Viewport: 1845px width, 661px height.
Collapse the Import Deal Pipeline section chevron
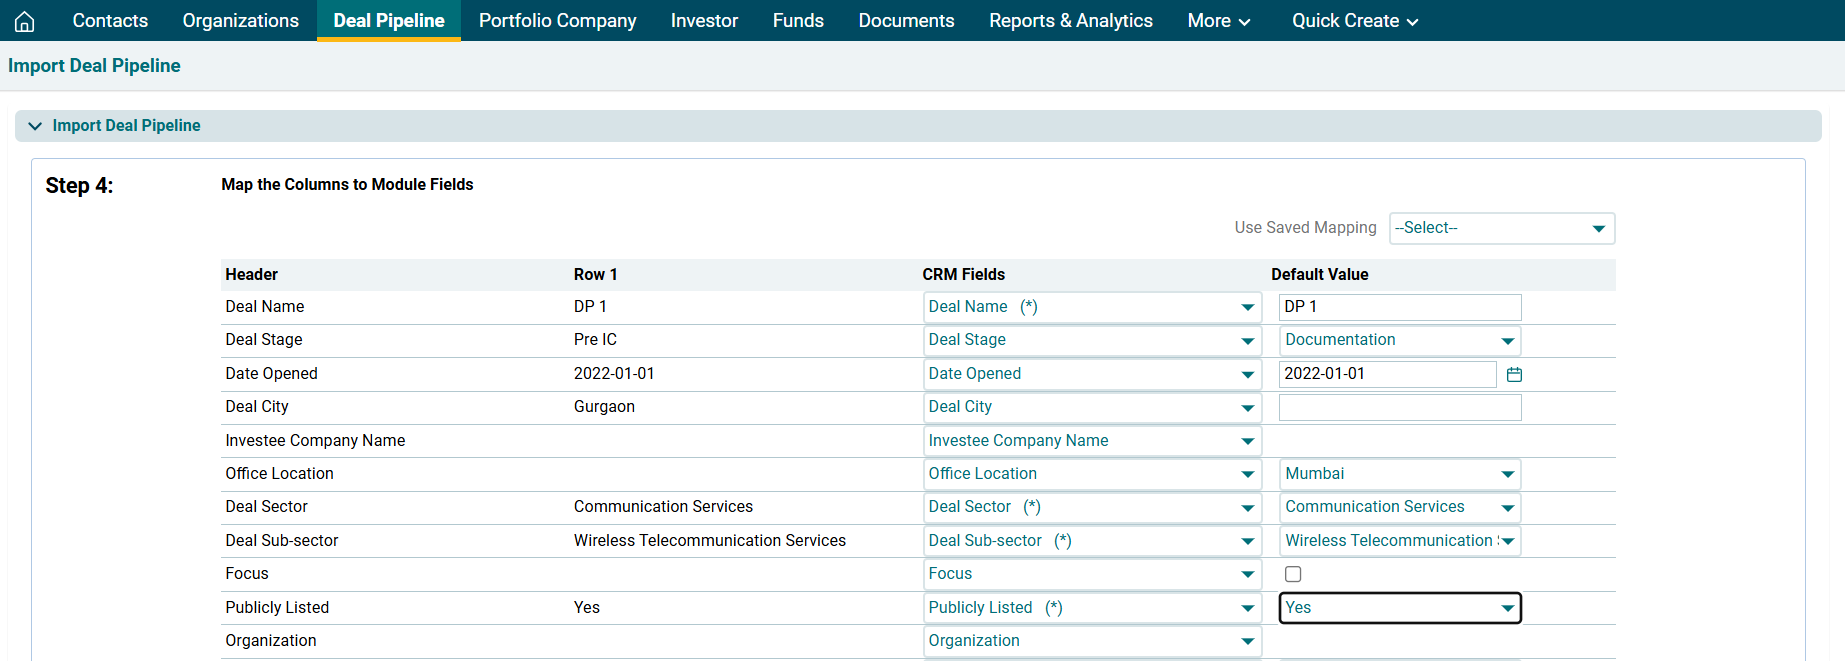[x=35, y=126]
